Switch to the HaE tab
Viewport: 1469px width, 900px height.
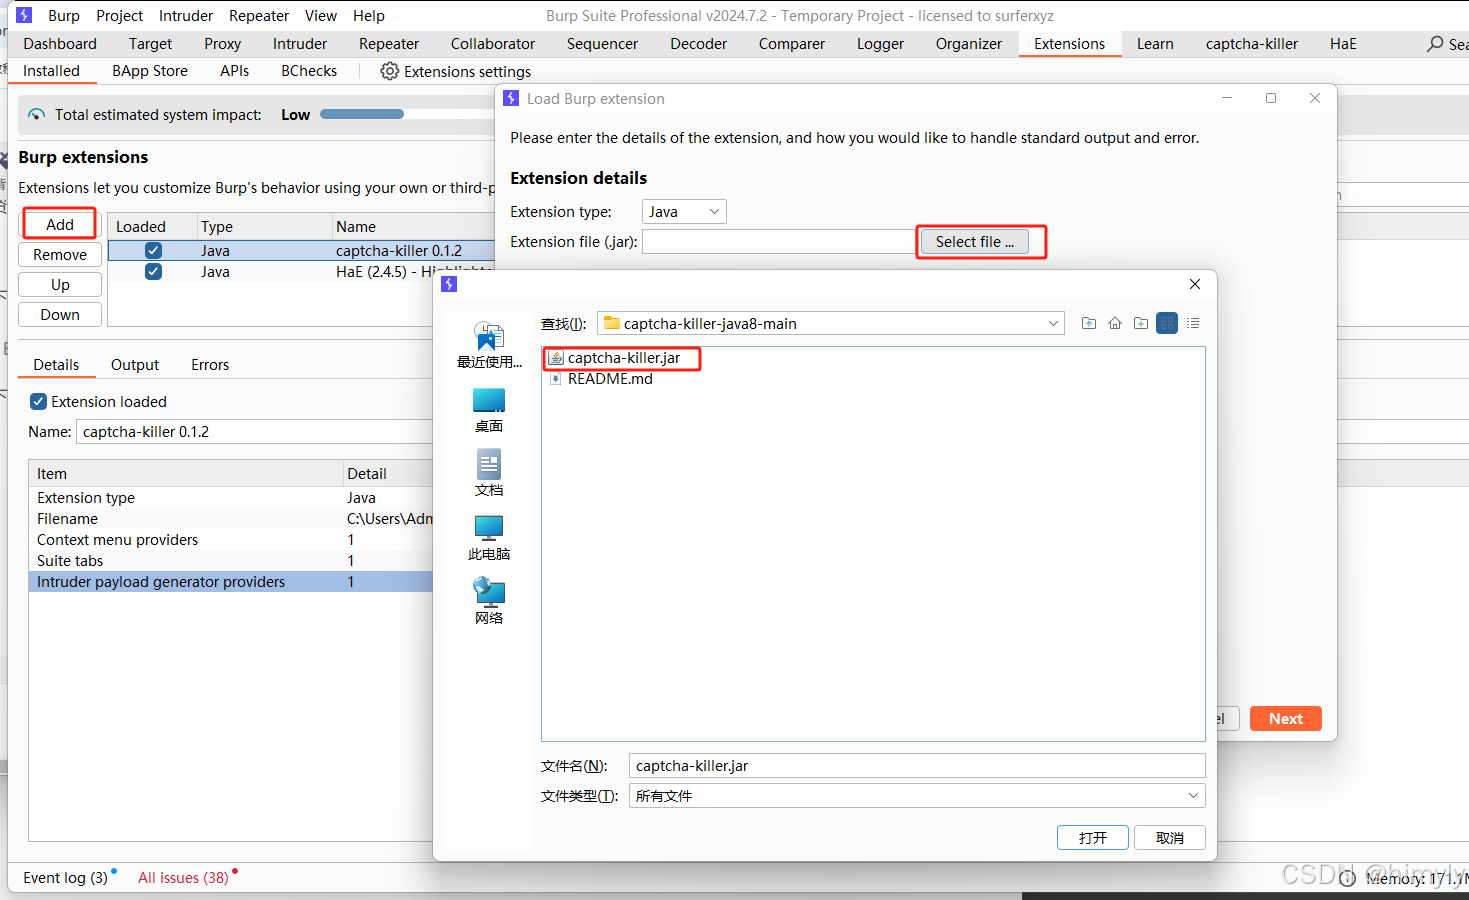click(1343, 44)
